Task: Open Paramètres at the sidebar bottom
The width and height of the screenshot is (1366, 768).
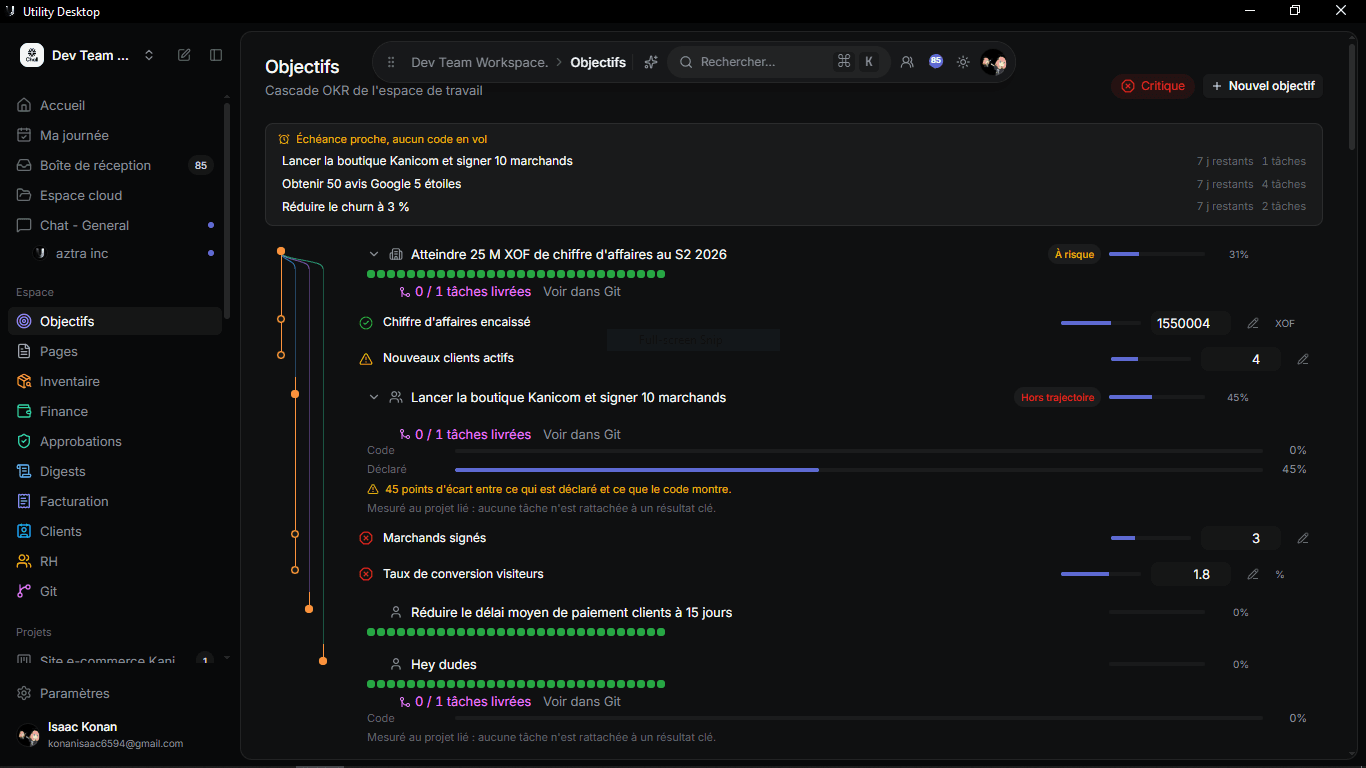Action: tap(115, 693)
